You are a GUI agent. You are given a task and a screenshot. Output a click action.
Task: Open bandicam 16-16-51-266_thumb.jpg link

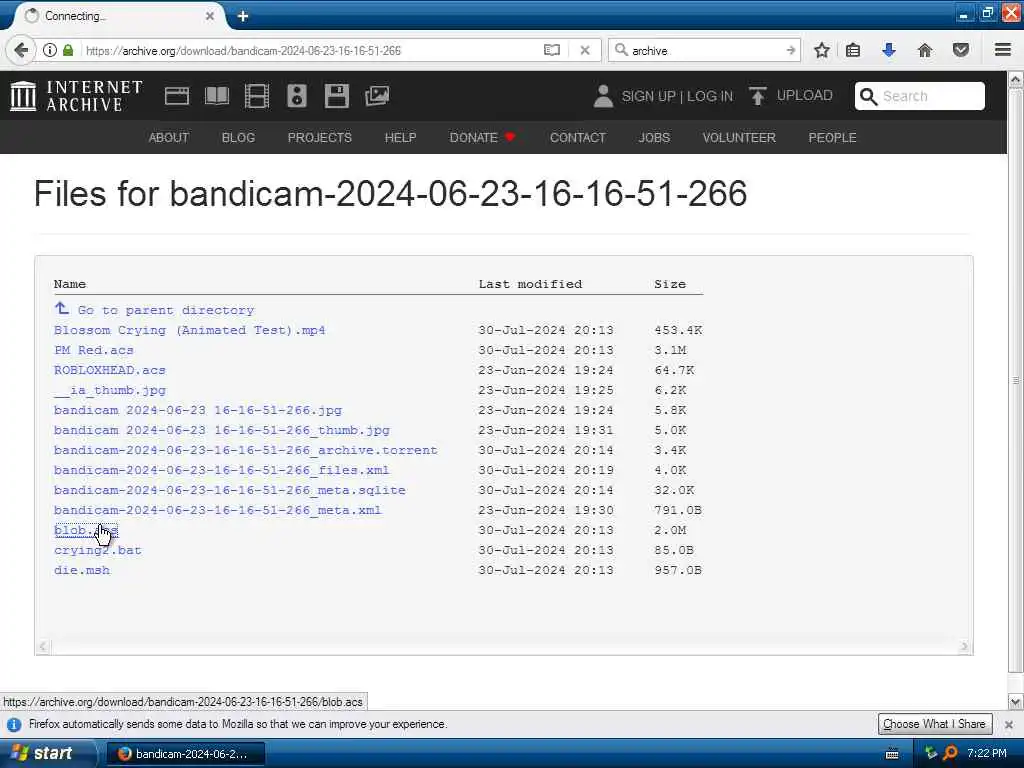click(x=221, y=430)
